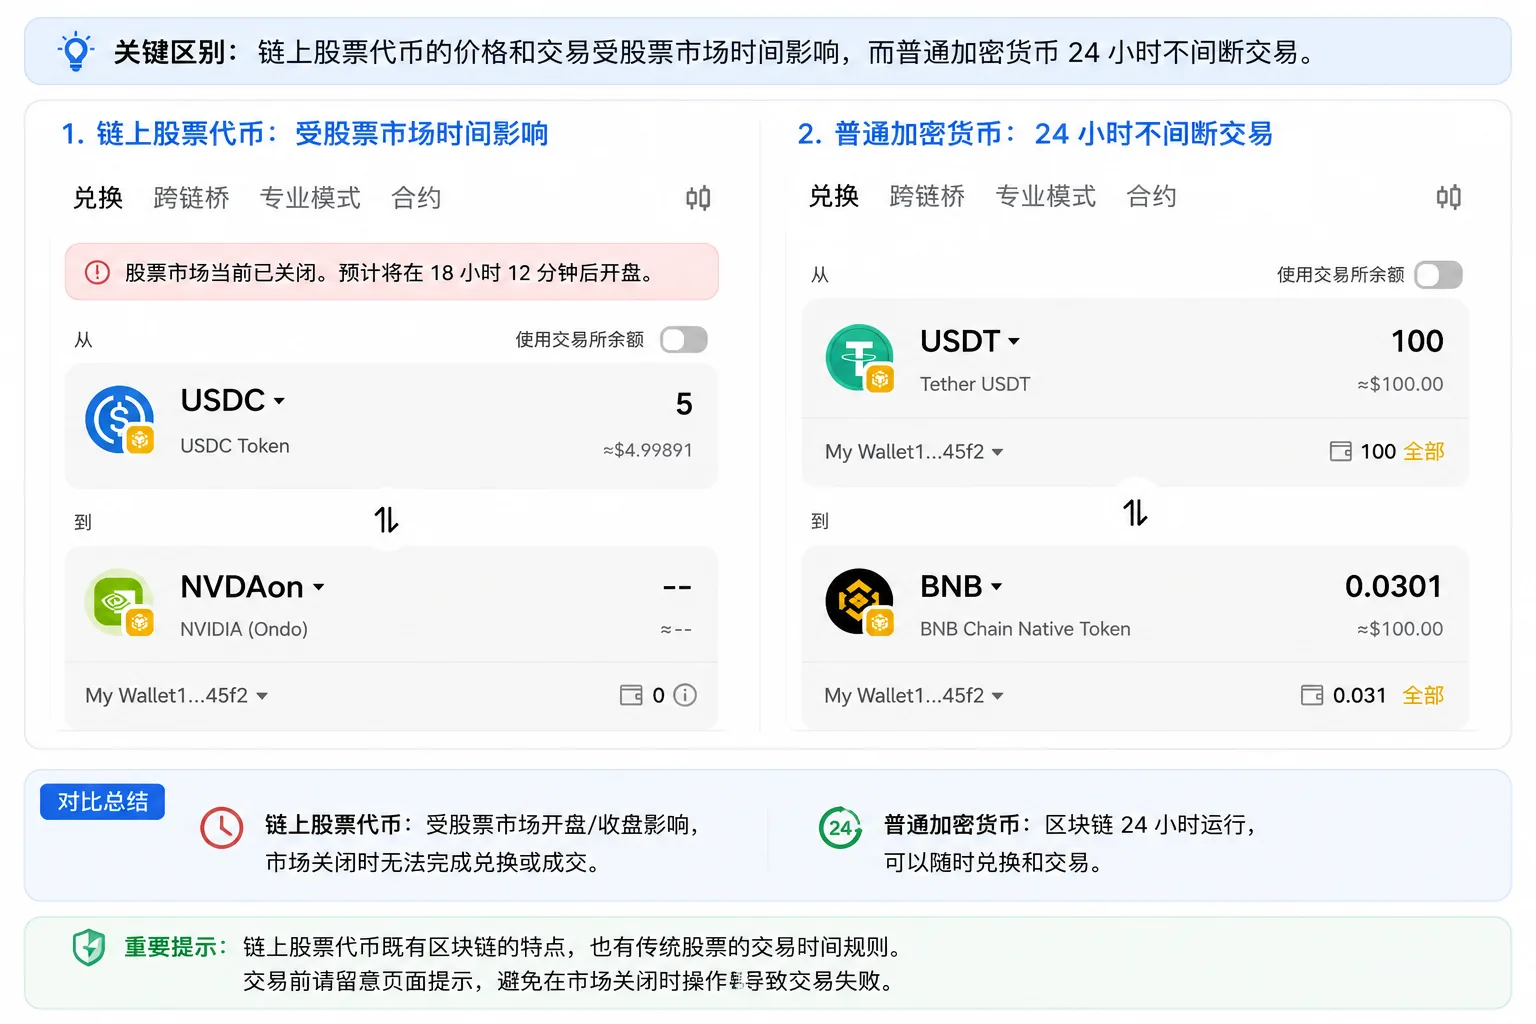The height and width of the screenshot is (1024, 1536).
Task: Click the USDC token logo
Action: pyautogui.click(x=120, y=420)
